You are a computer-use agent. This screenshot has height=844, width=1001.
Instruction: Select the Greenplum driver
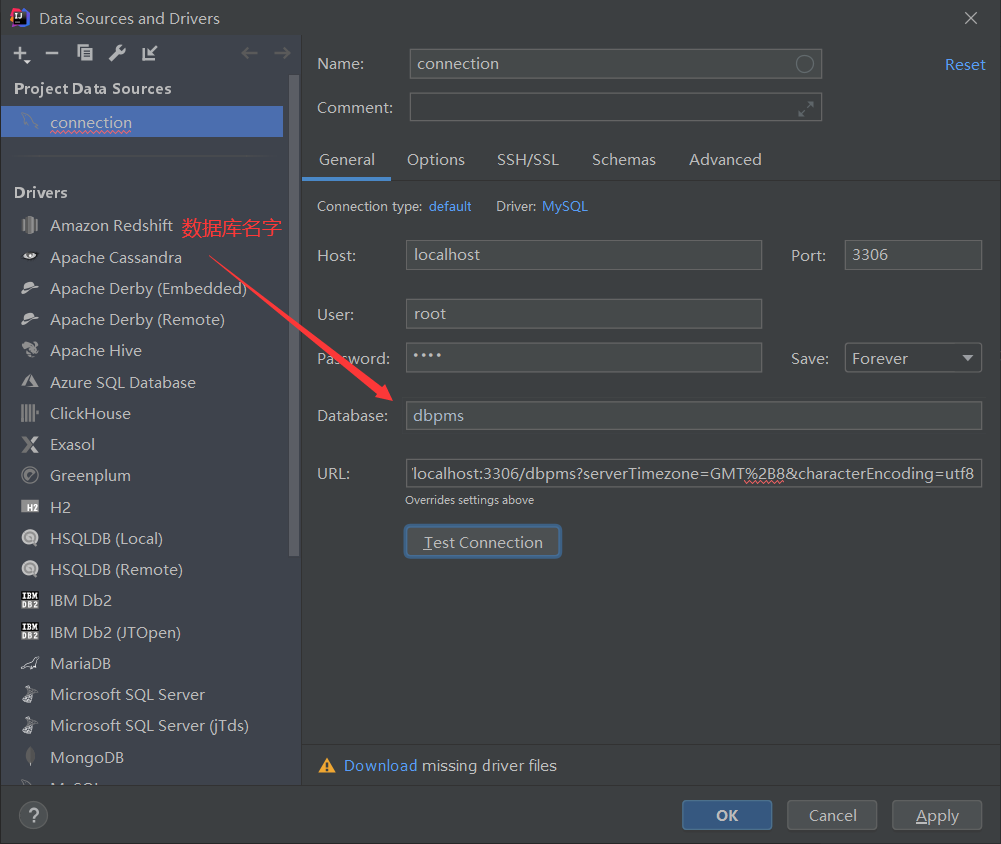90,476
